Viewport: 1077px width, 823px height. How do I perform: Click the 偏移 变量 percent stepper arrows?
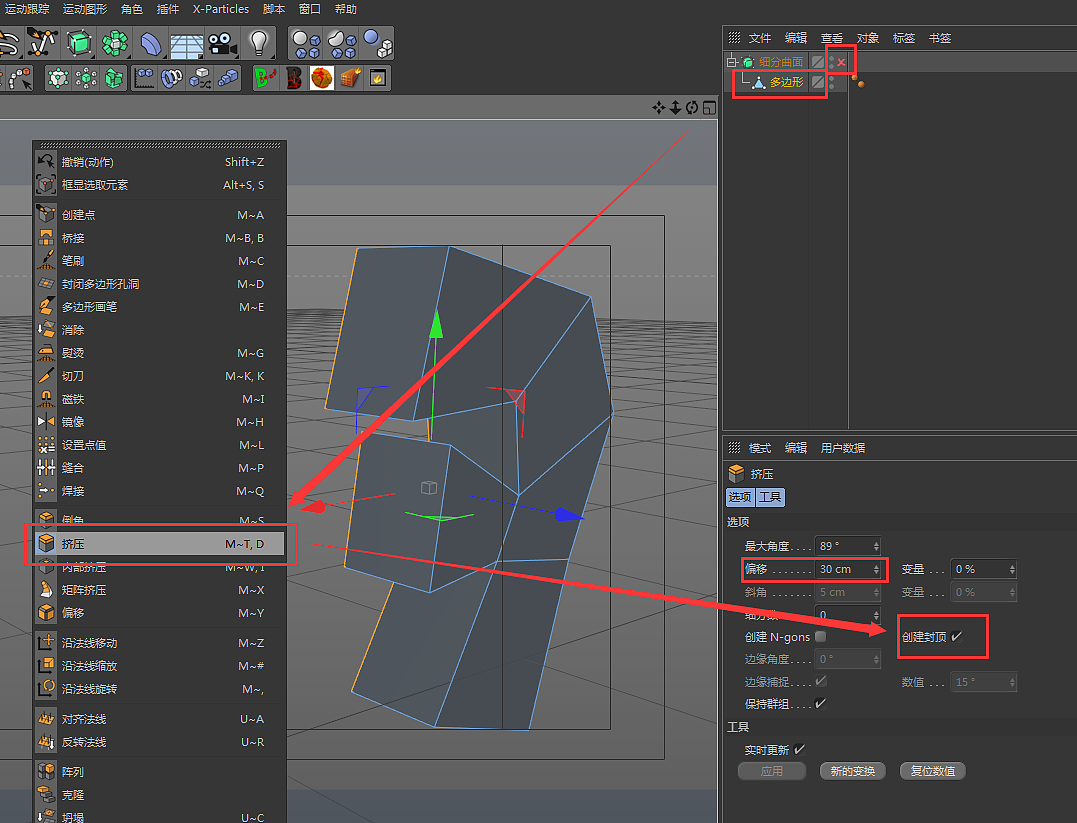pos(1012,569)
